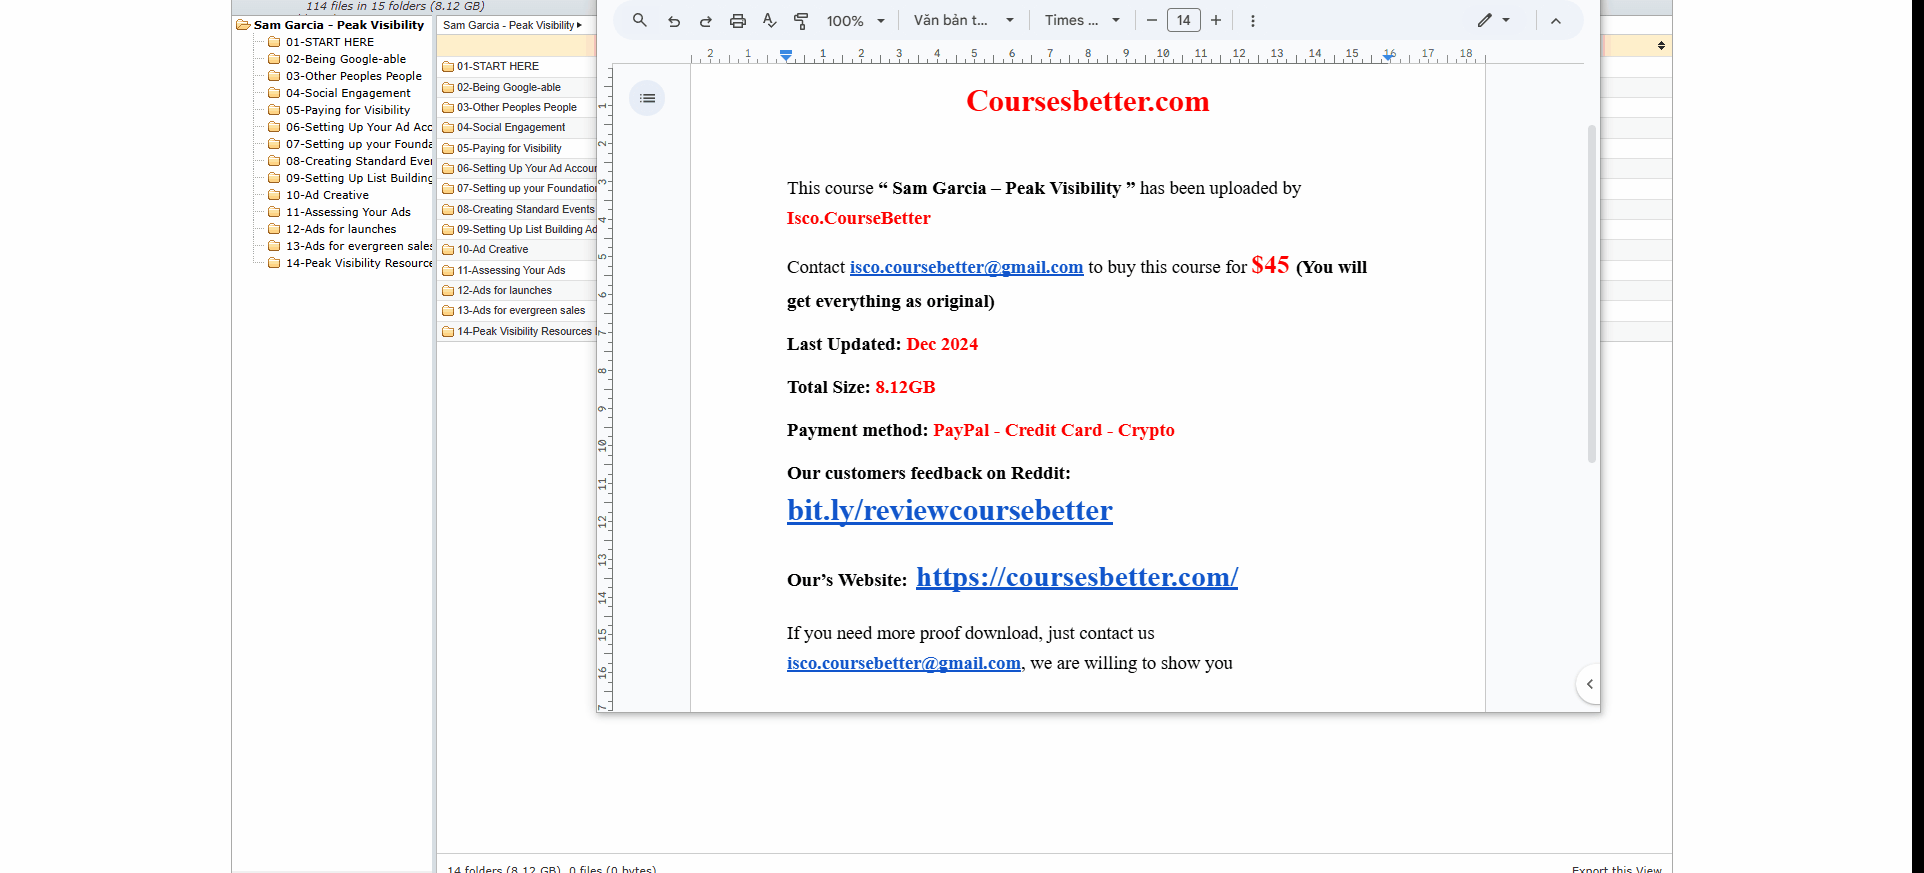Screen dimensions: 1924x873
Task: Open the 100% zoom dropdown
Action: click(856, 21)
